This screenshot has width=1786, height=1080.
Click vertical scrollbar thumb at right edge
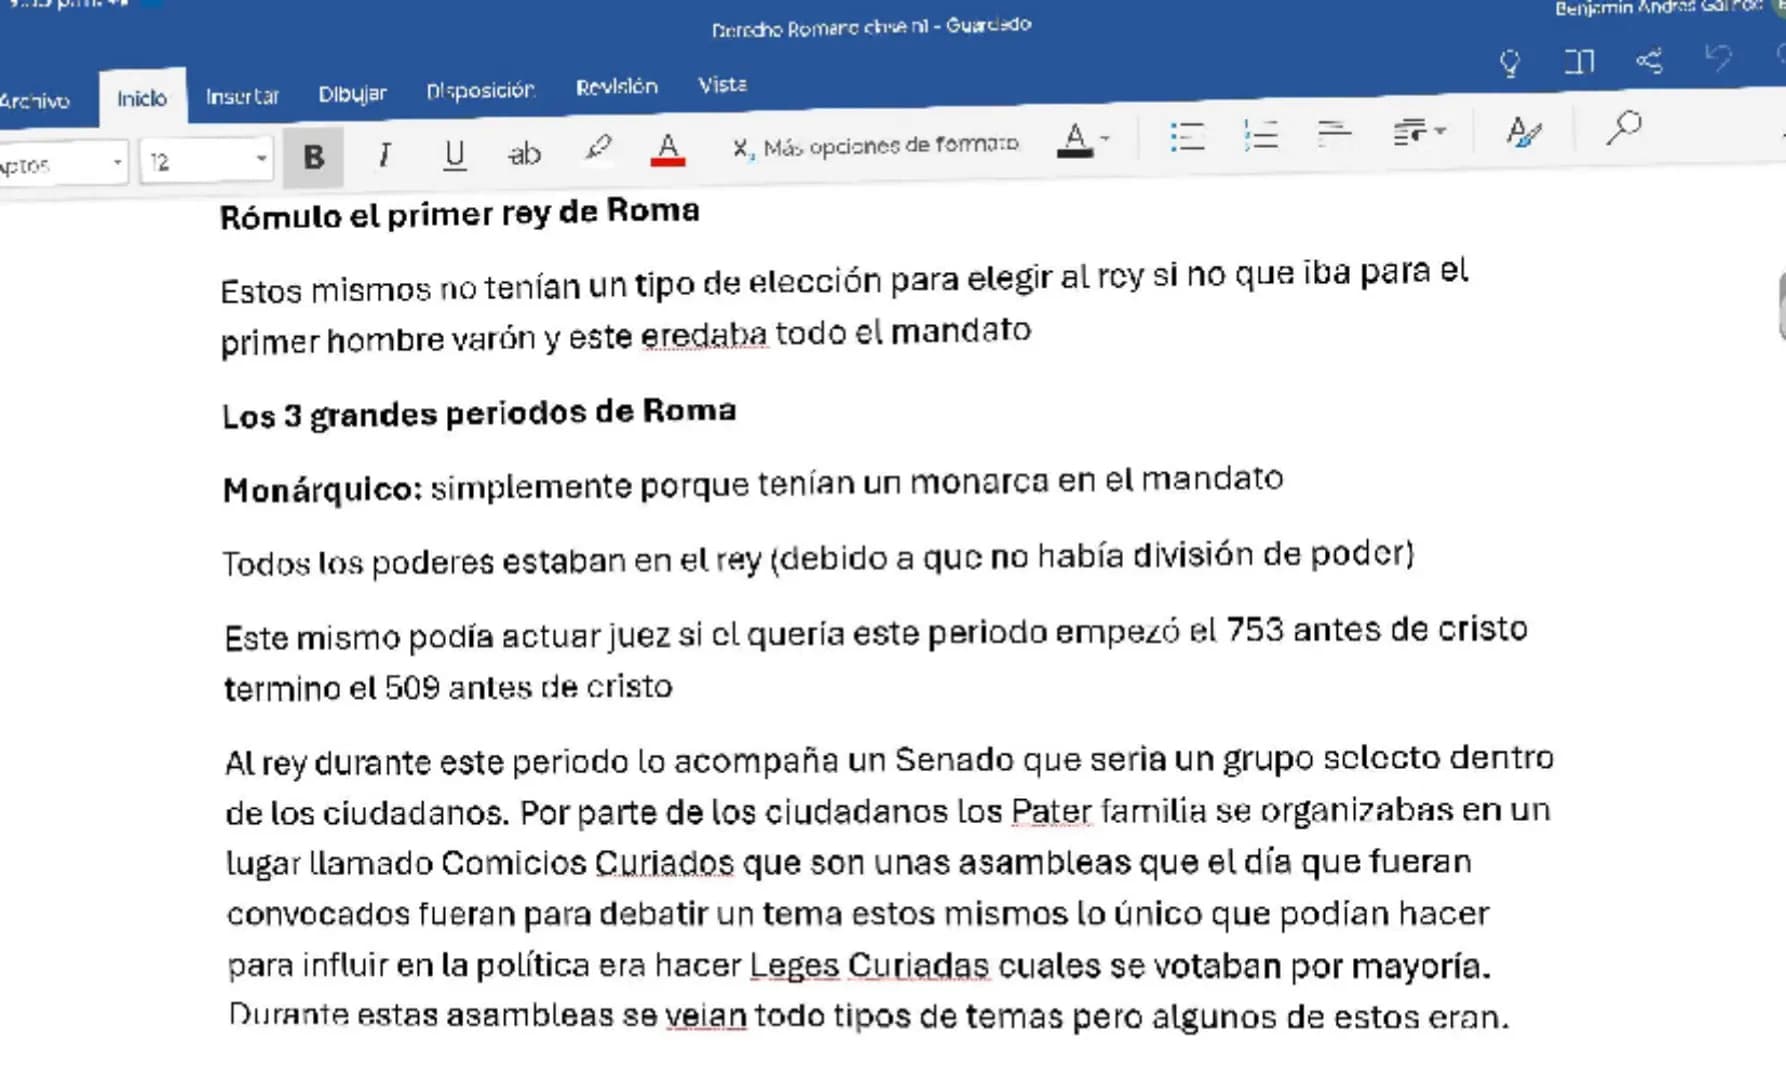tap(1781, 307)
